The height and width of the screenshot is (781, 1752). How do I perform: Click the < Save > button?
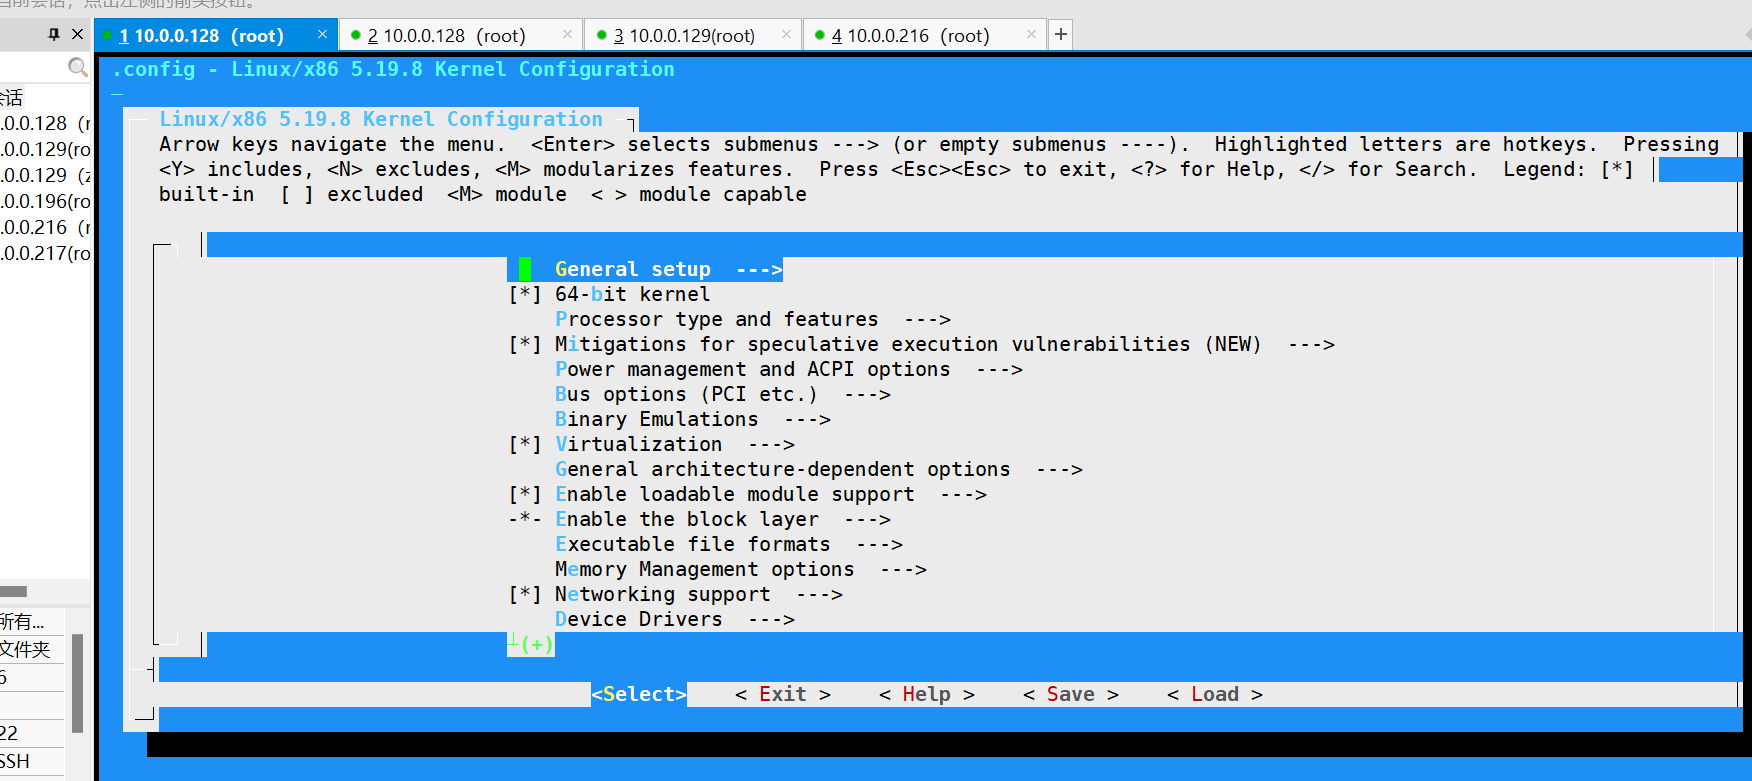click(1070, 694)
